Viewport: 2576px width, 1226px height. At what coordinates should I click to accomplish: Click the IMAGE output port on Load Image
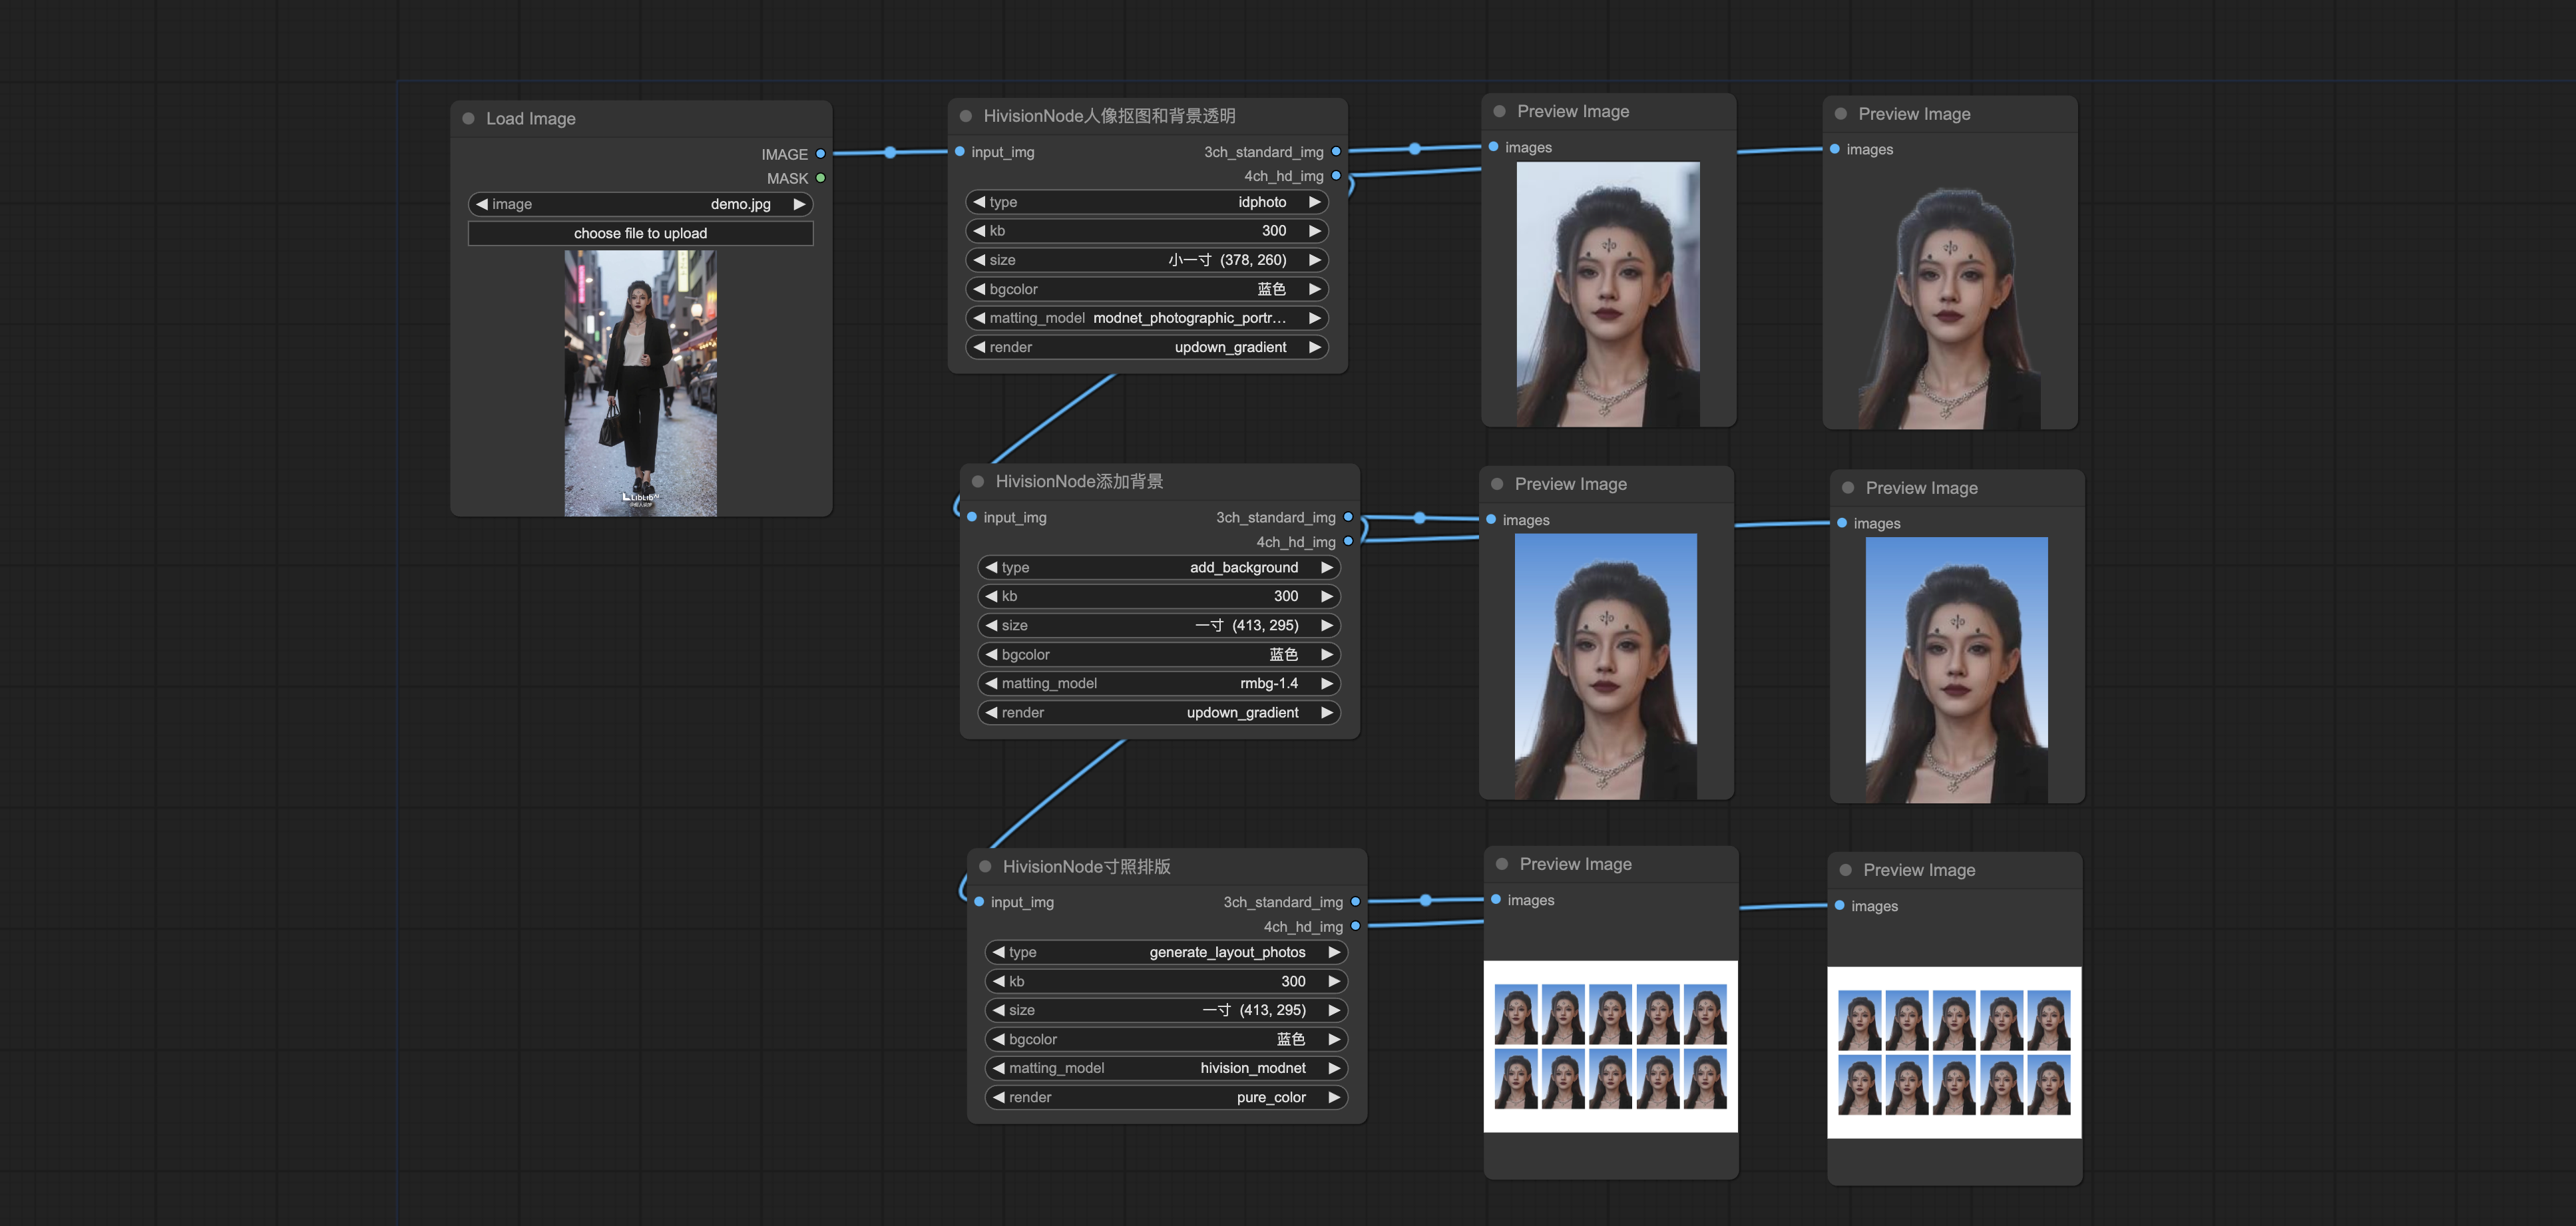pyautogui.click(x=821, y=154)
